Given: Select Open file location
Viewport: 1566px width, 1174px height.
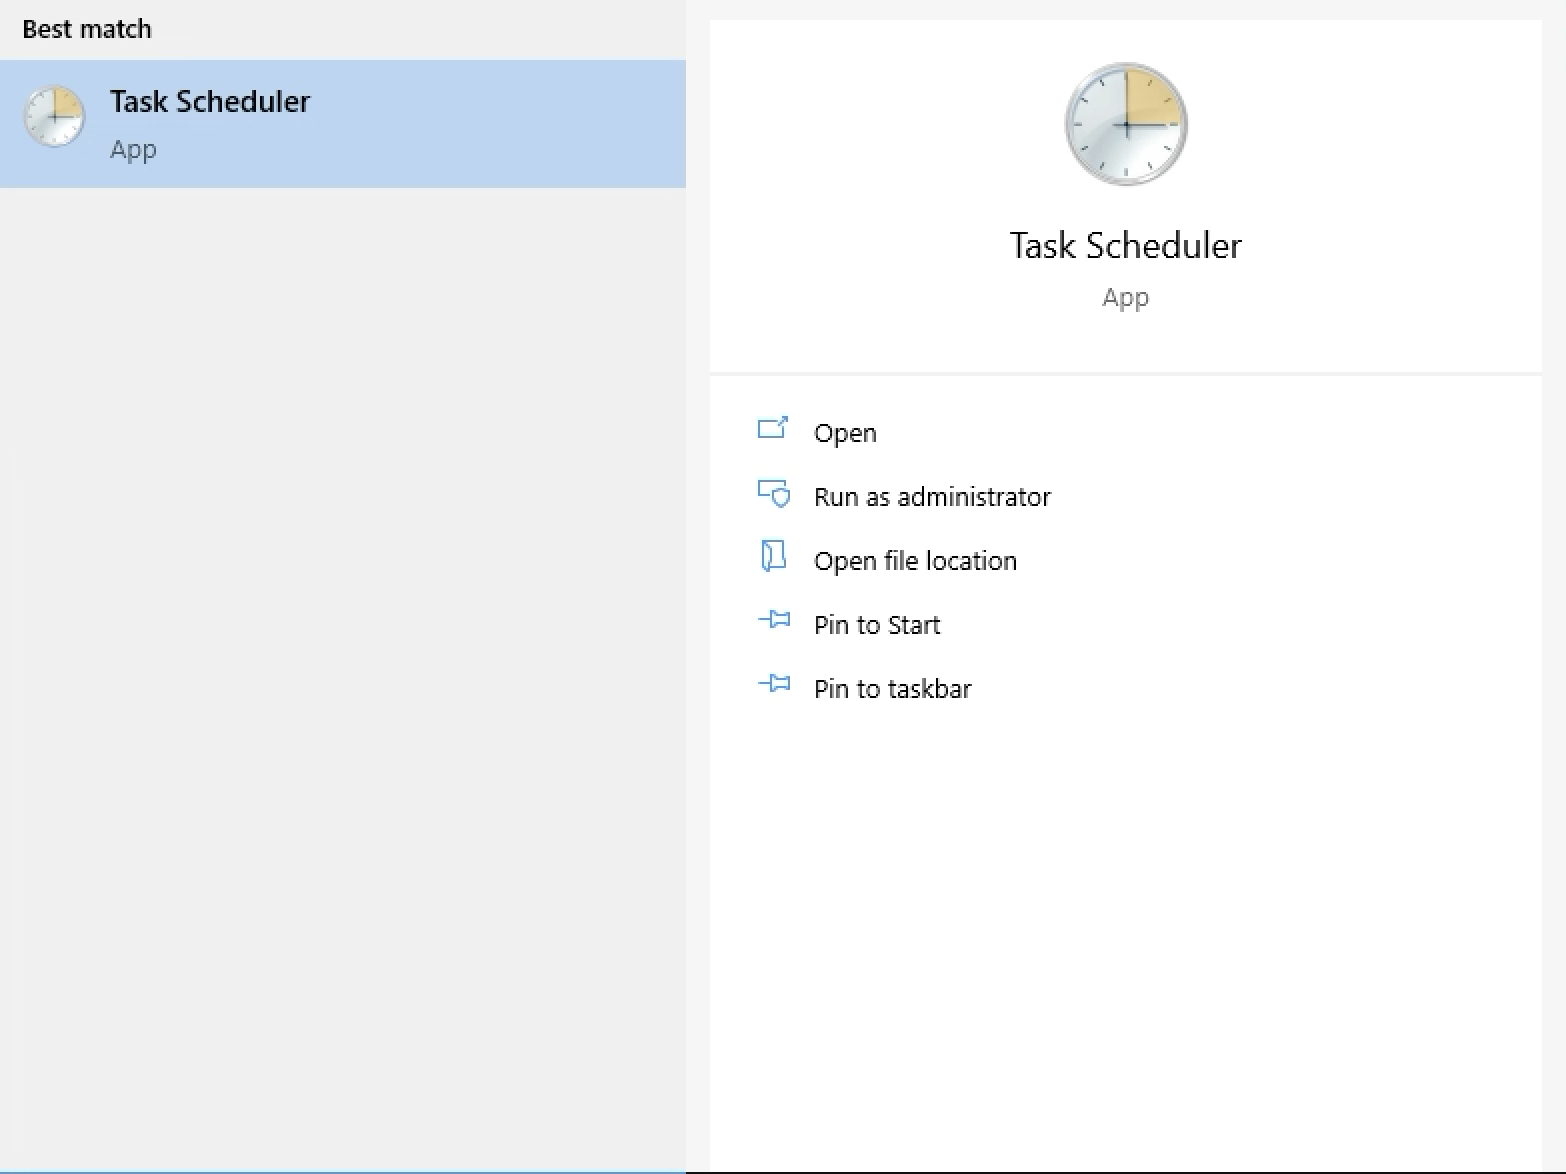Looking at the screenshot, I should click(x=915, y=561).
